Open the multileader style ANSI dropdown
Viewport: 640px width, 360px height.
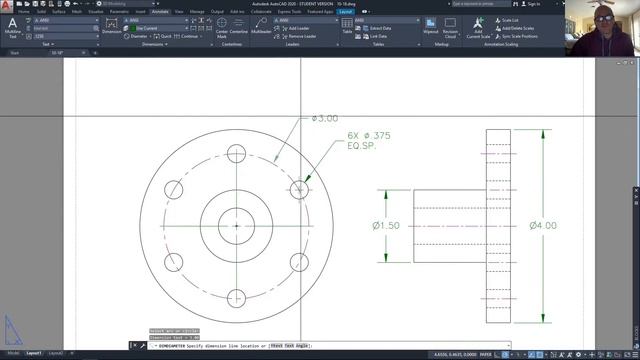306,20
